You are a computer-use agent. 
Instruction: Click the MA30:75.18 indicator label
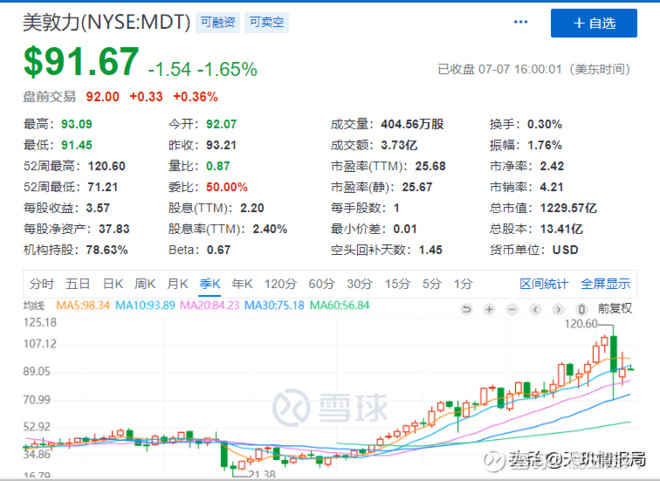click(274, 305)
